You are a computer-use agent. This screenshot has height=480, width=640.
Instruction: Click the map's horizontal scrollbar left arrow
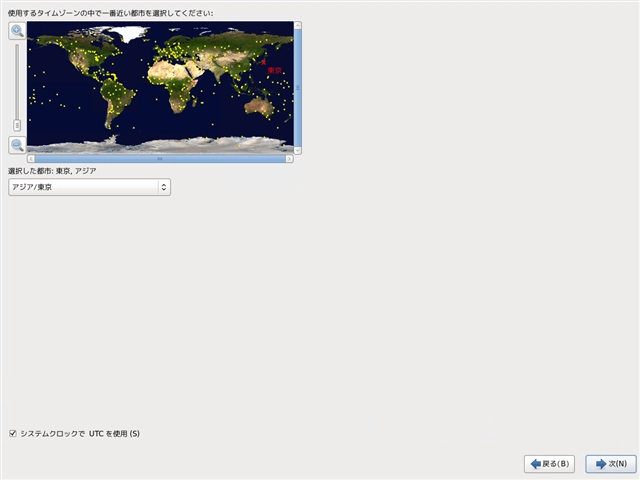[x=31, y=159]
